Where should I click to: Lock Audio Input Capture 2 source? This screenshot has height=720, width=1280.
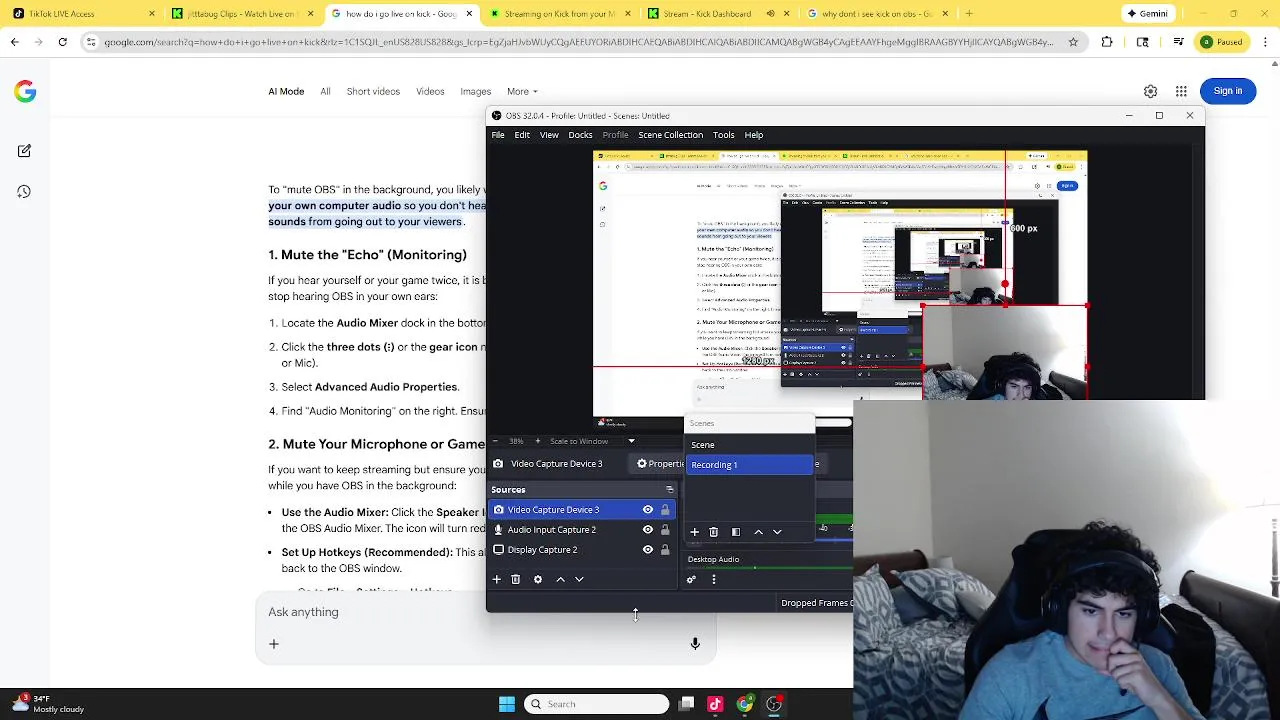point(665,530)
